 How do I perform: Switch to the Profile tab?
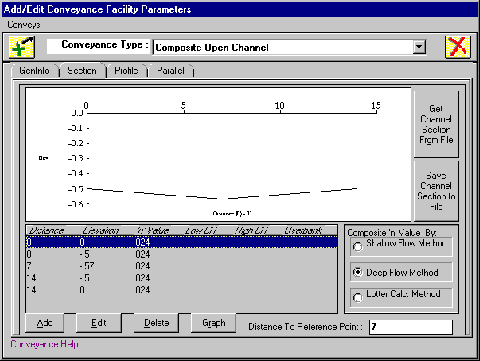126,71
